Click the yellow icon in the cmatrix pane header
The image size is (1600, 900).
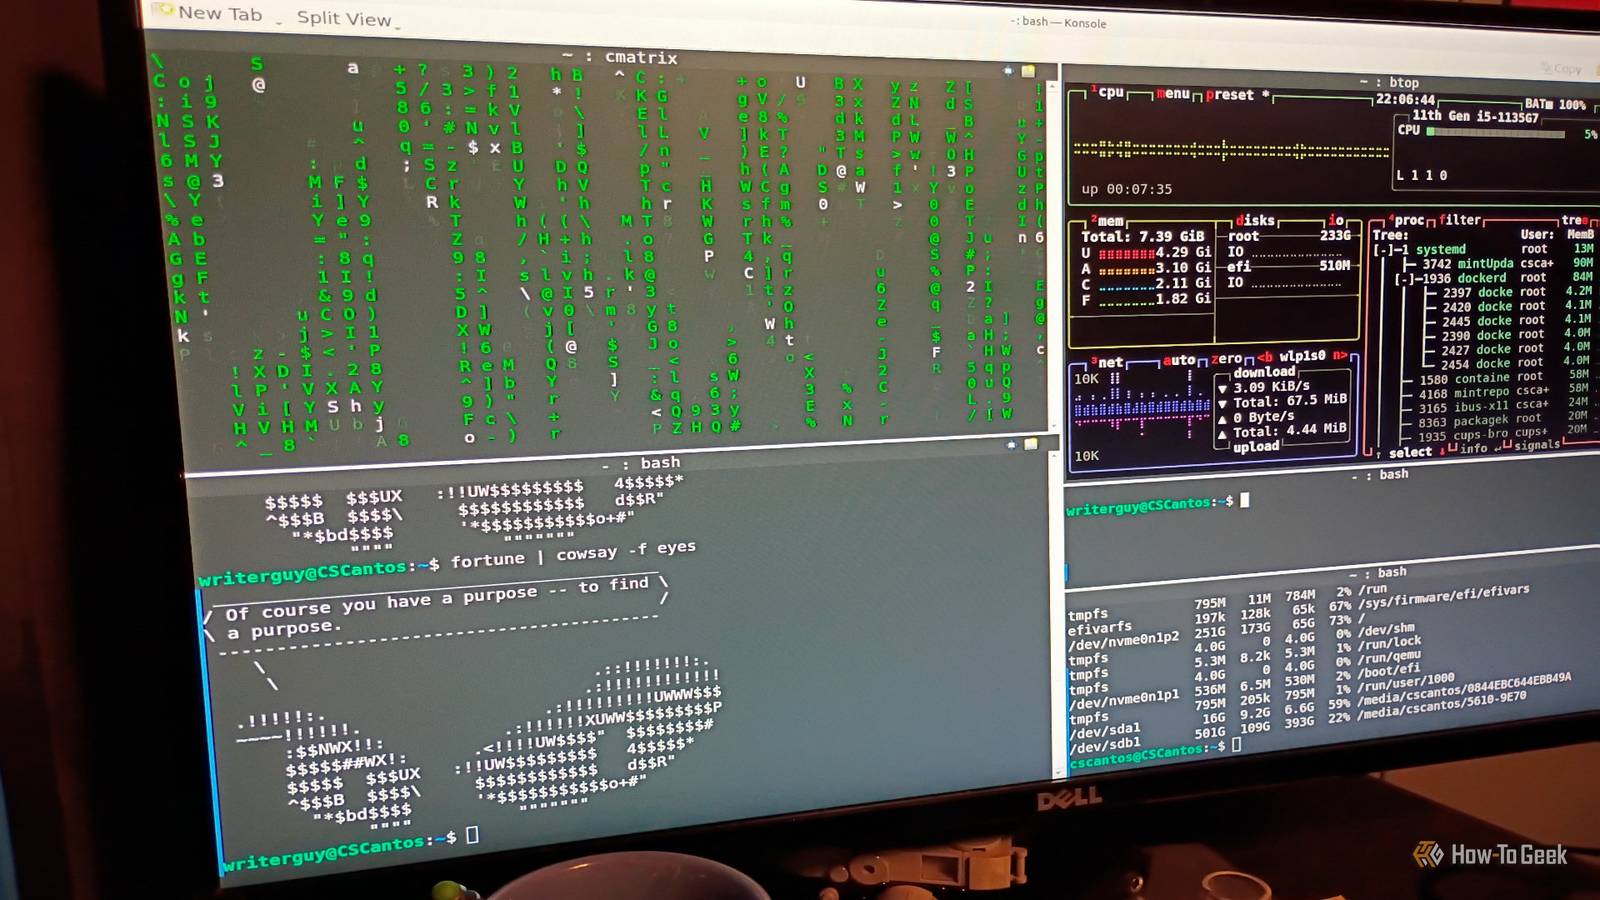(x=1028, y=71)
